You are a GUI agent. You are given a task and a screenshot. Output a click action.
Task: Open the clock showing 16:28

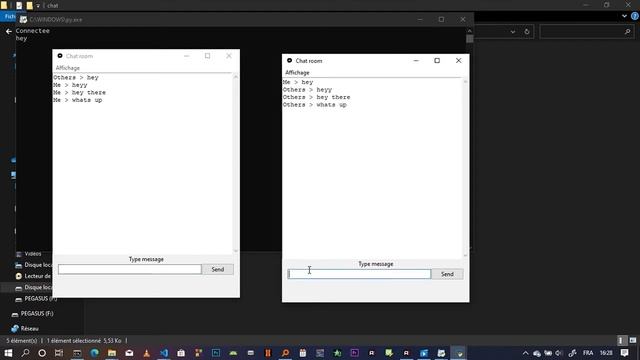[x=606, y=353]
